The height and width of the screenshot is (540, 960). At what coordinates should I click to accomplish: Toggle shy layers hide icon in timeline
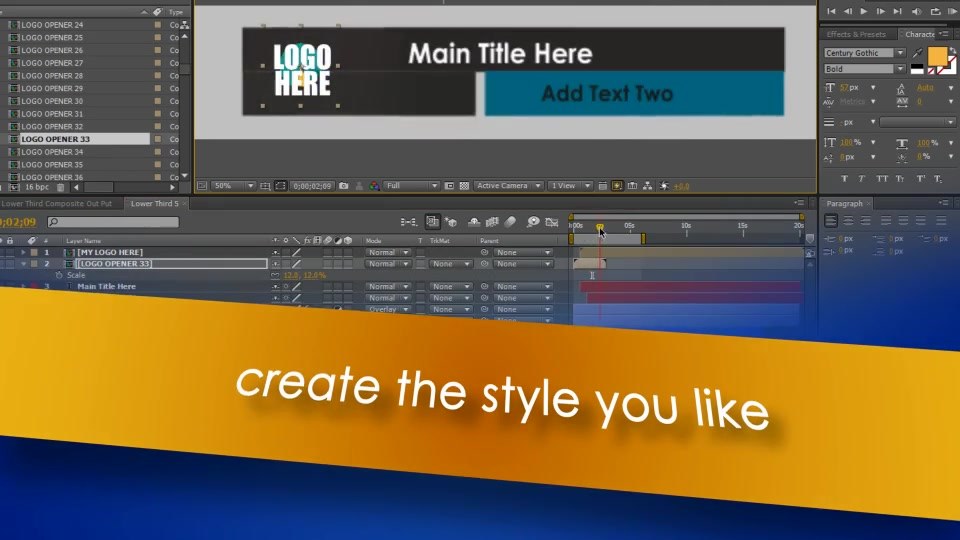click(474, 222)
